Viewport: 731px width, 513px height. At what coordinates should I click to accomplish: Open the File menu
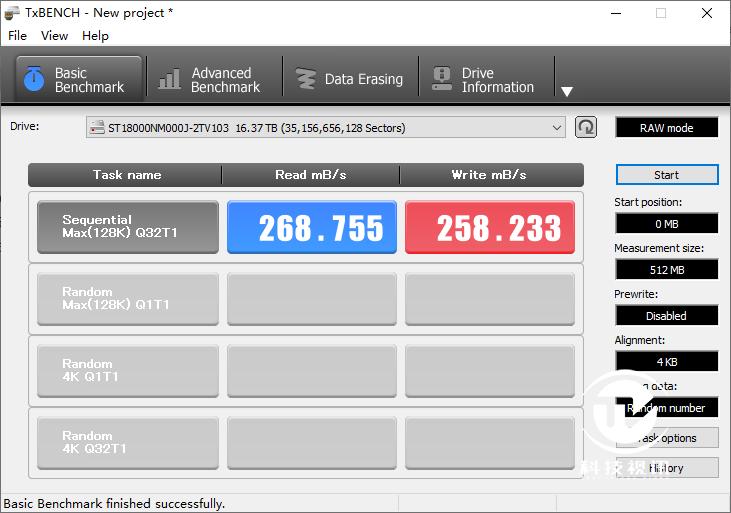click(x=17, y=35)
